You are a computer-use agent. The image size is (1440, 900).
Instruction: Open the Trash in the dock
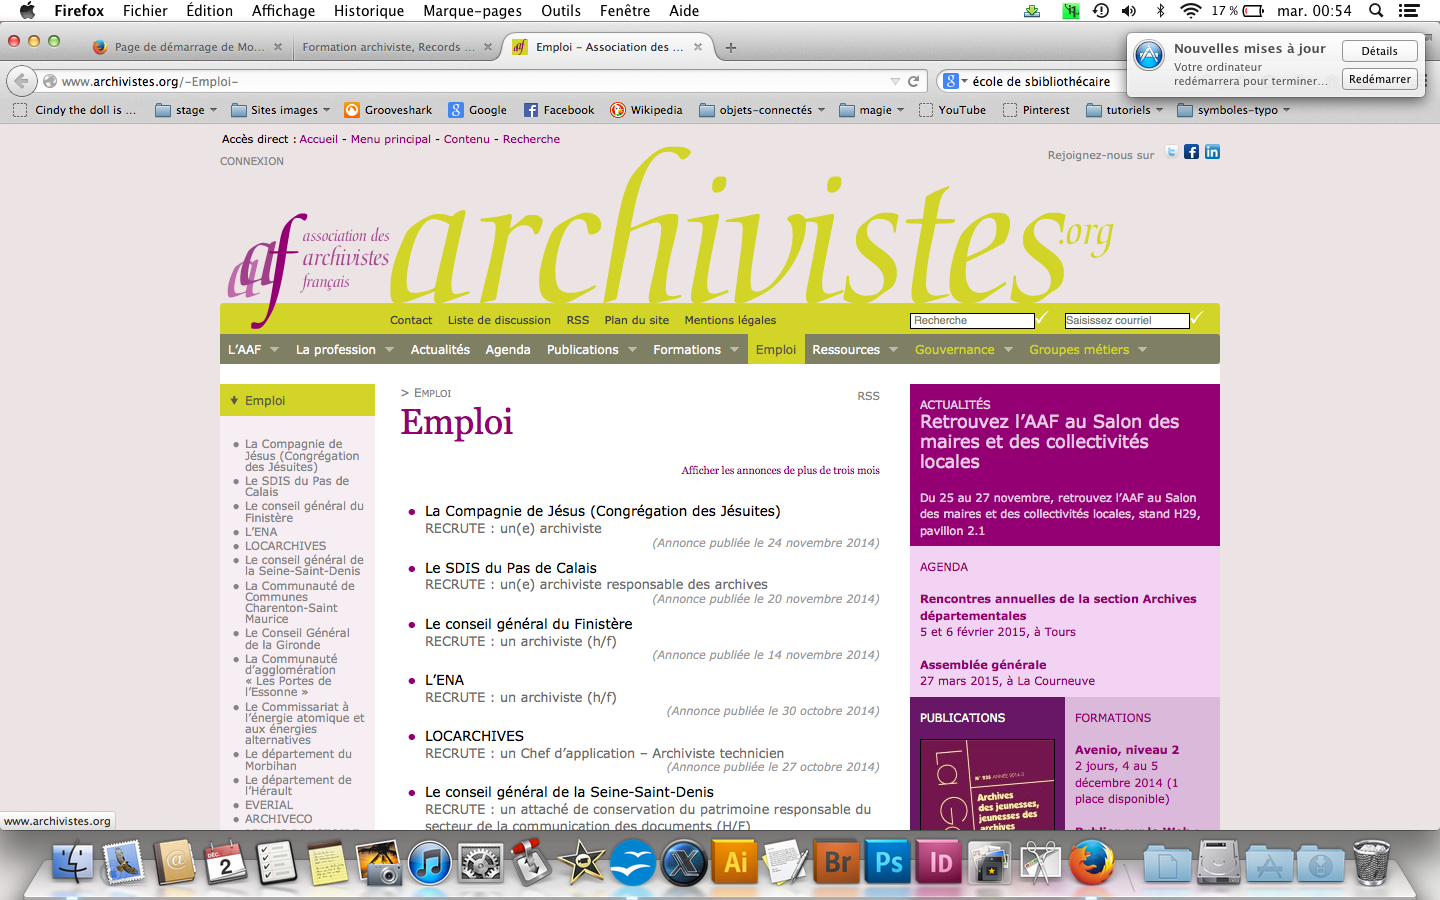pos(1371,862)
